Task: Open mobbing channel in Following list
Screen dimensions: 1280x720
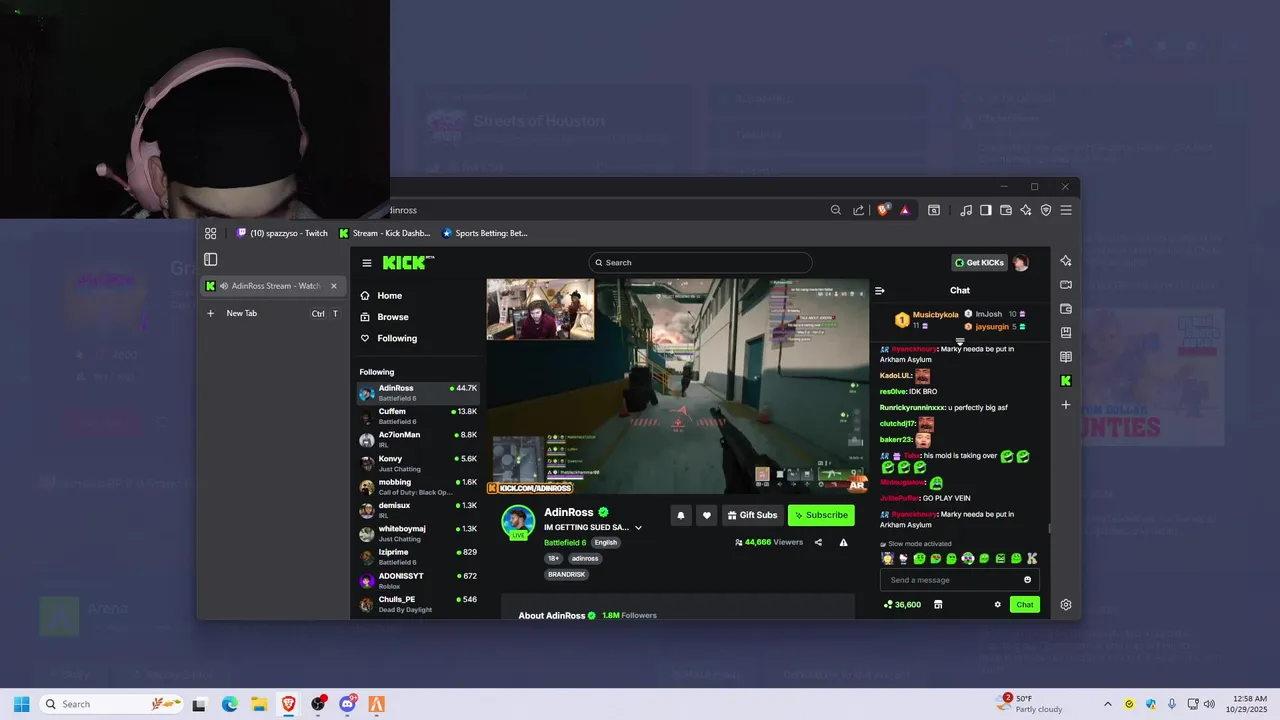Action: [418, 486]
